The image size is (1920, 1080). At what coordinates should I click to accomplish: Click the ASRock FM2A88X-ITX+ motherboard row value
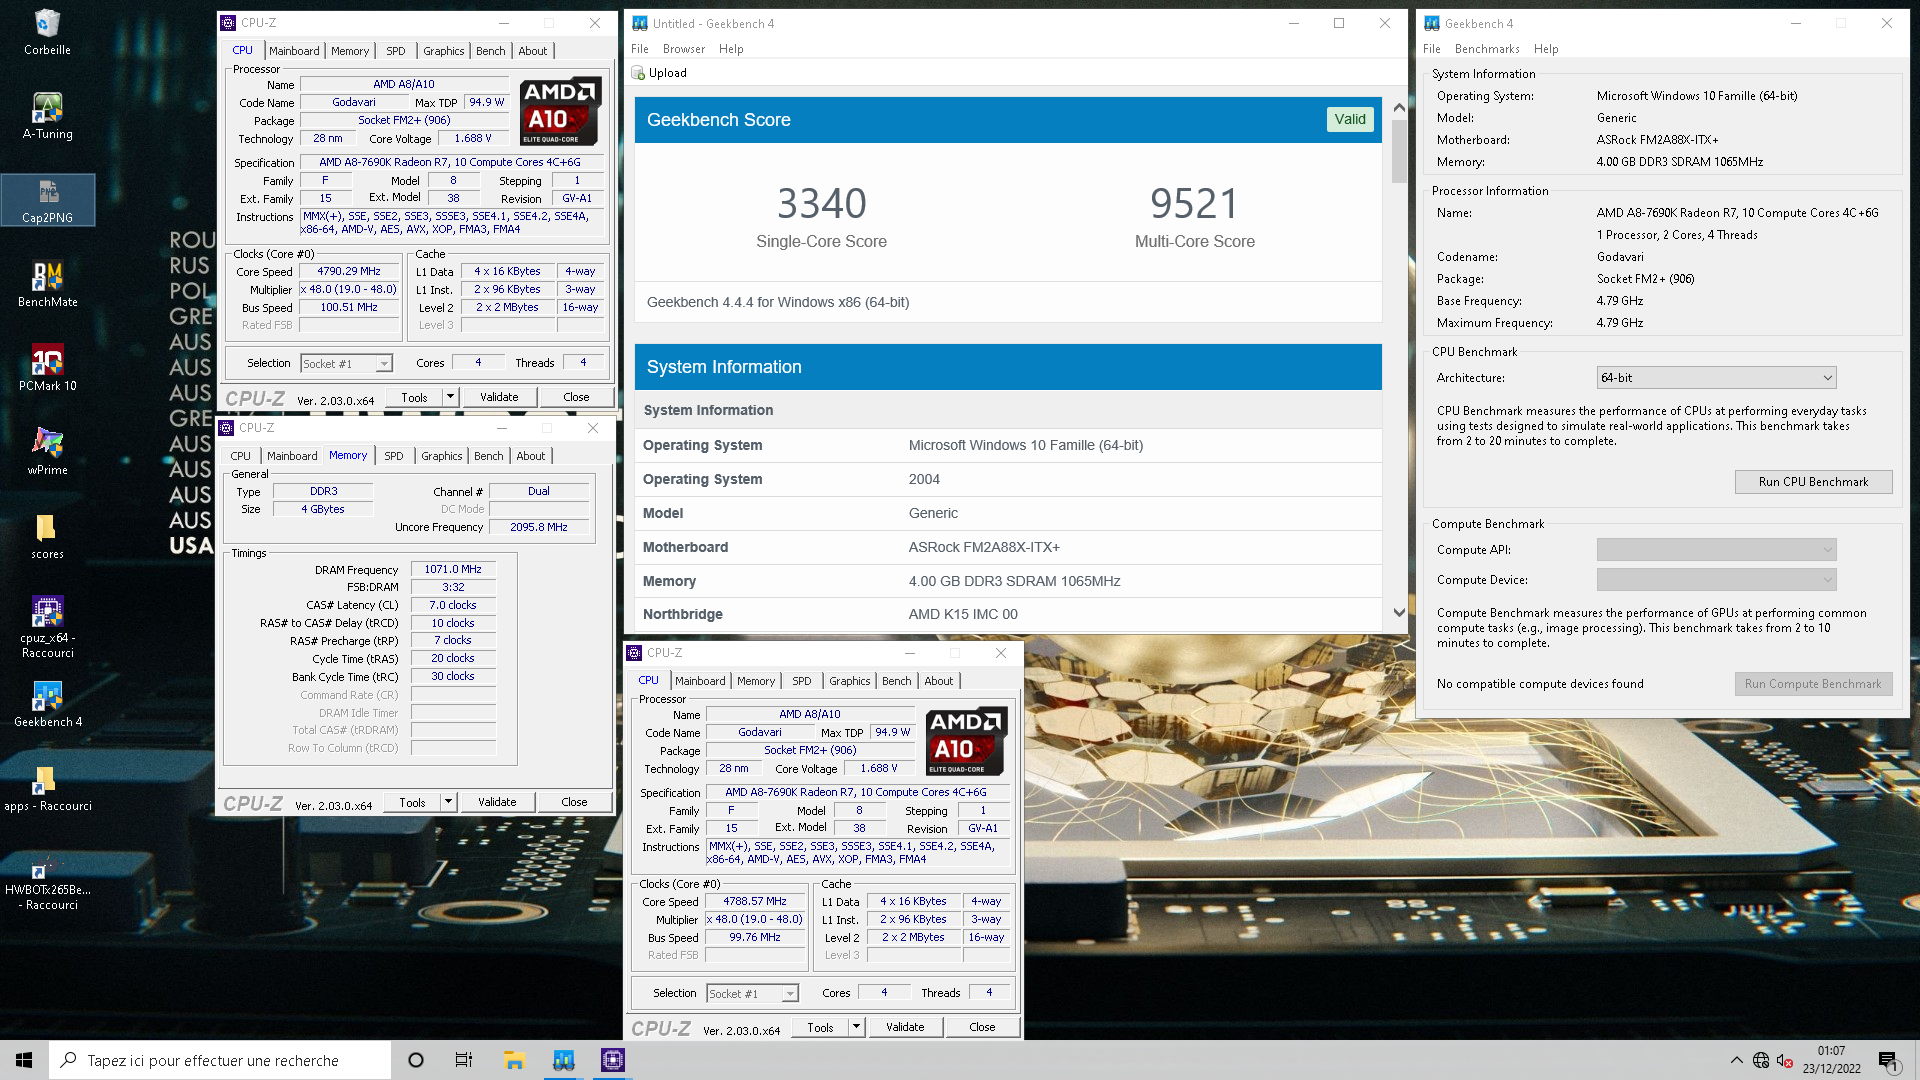pos(984,547)
